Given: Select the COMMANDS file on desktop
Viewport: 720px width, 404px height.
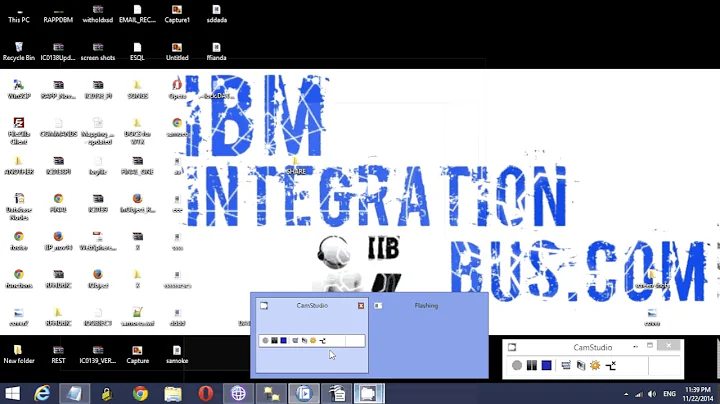Looking at the screenshot, I should click(x=58, y=128).
